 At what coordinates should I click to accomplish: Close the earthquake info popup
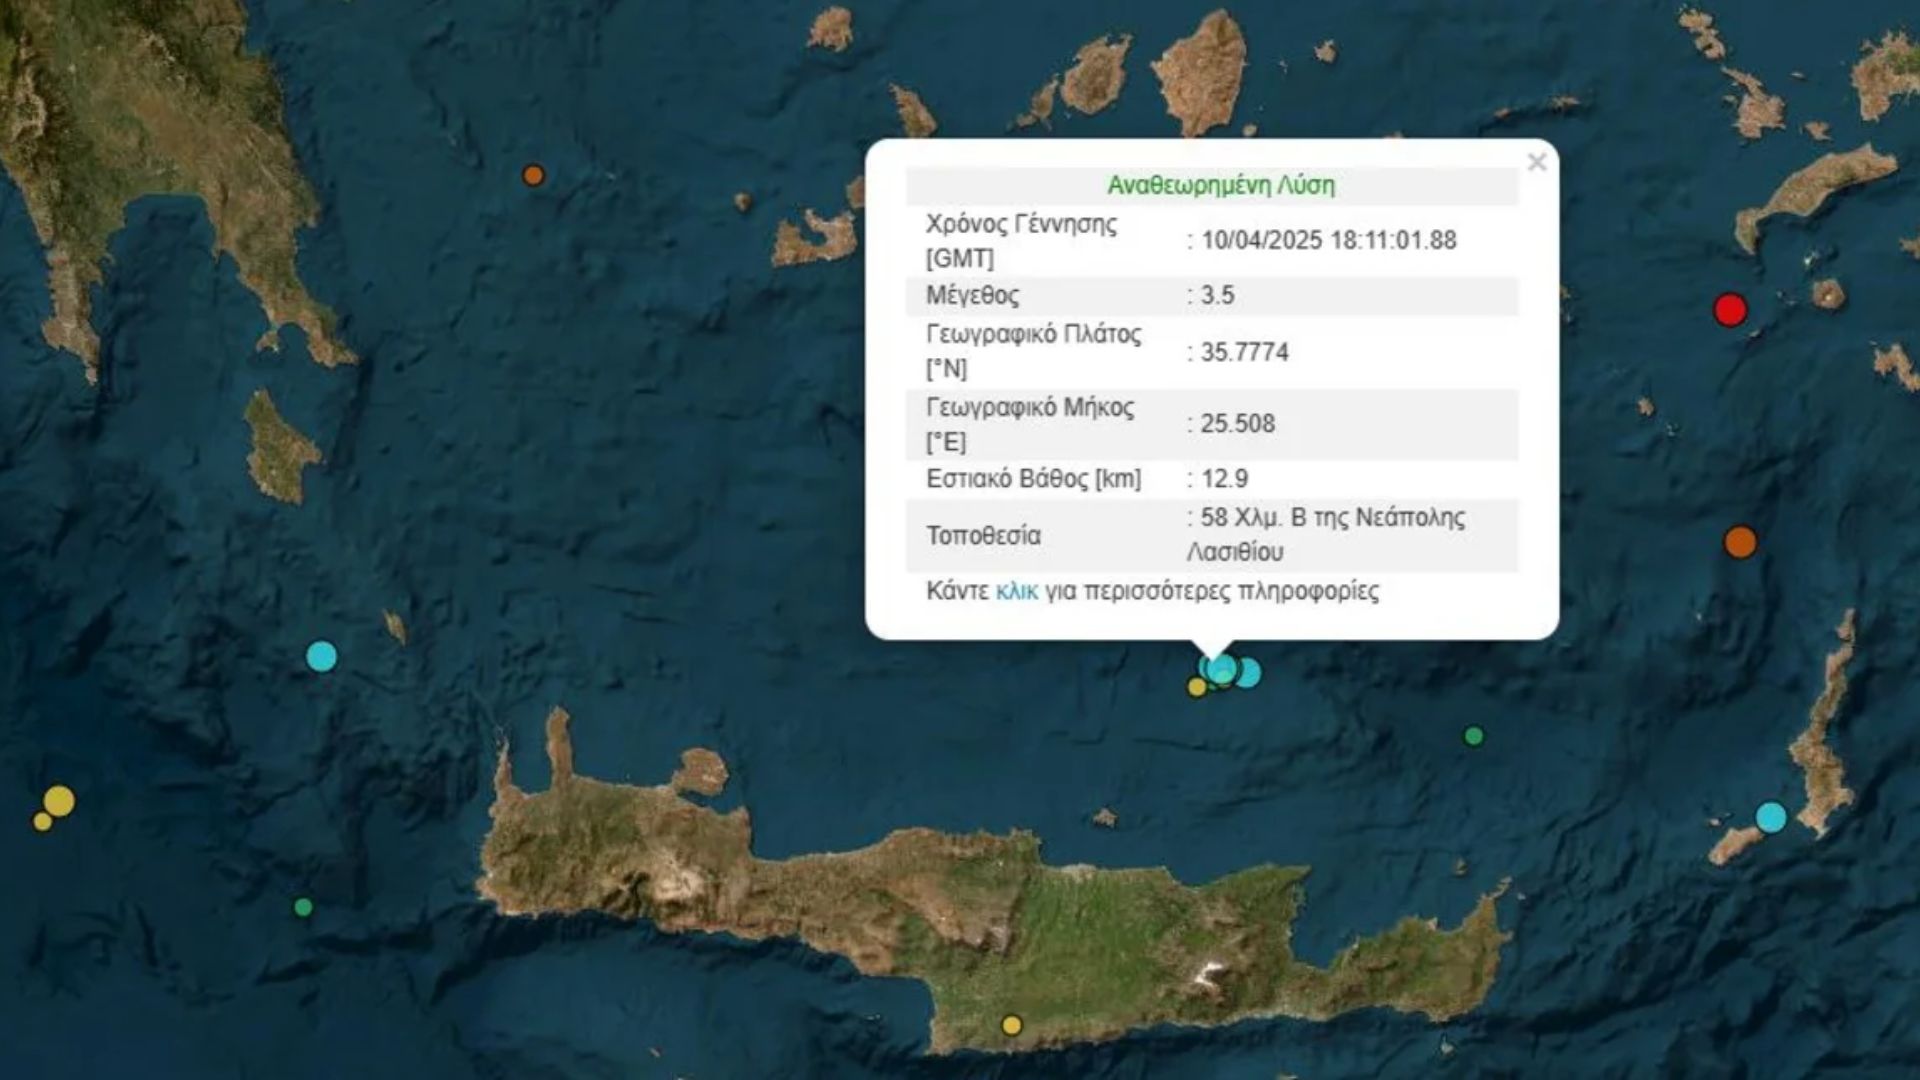(x=1537, y=162)
